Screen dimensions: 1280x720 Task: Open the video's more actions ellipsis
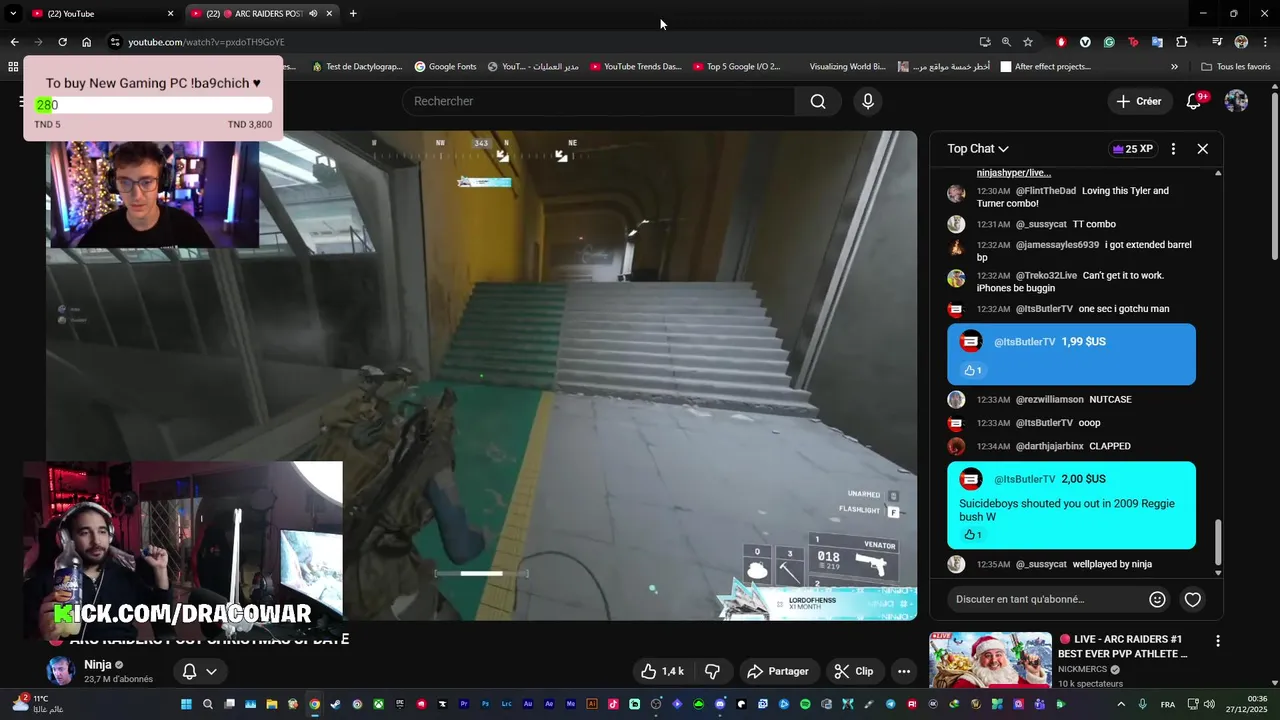(904, 671)
